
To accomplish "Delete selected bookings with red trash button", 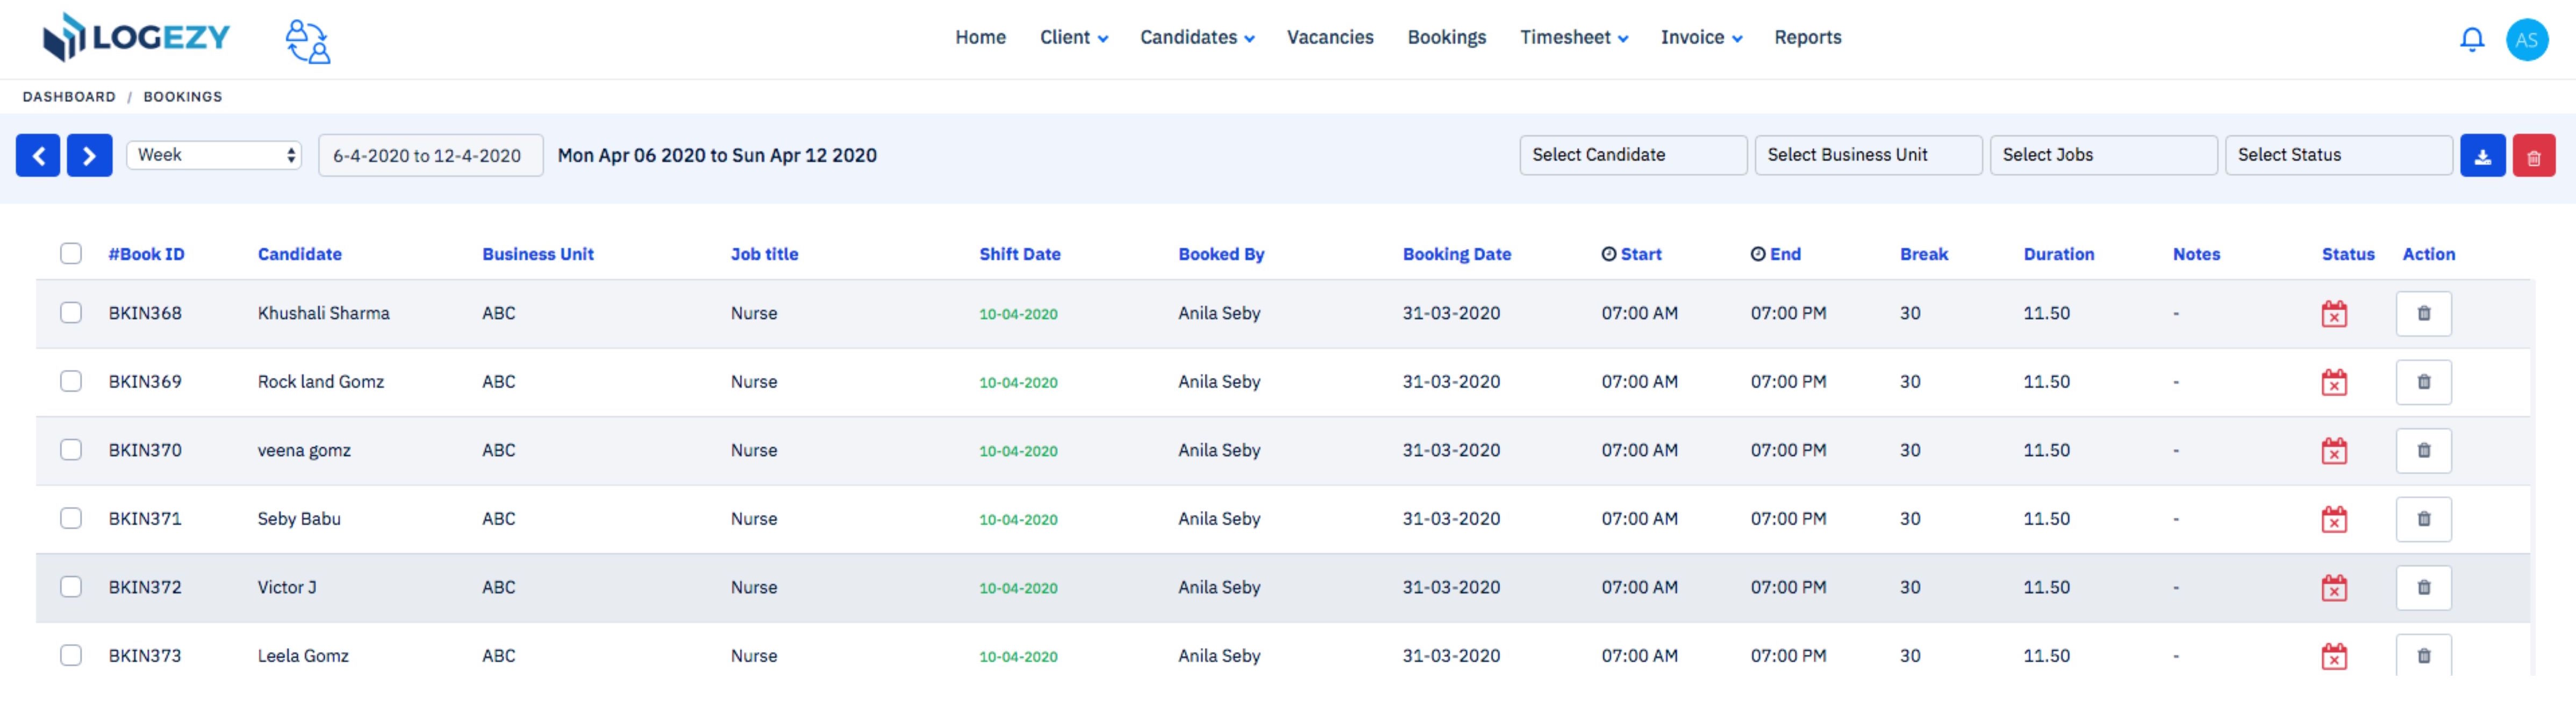I will click(x=2533, y=156).
